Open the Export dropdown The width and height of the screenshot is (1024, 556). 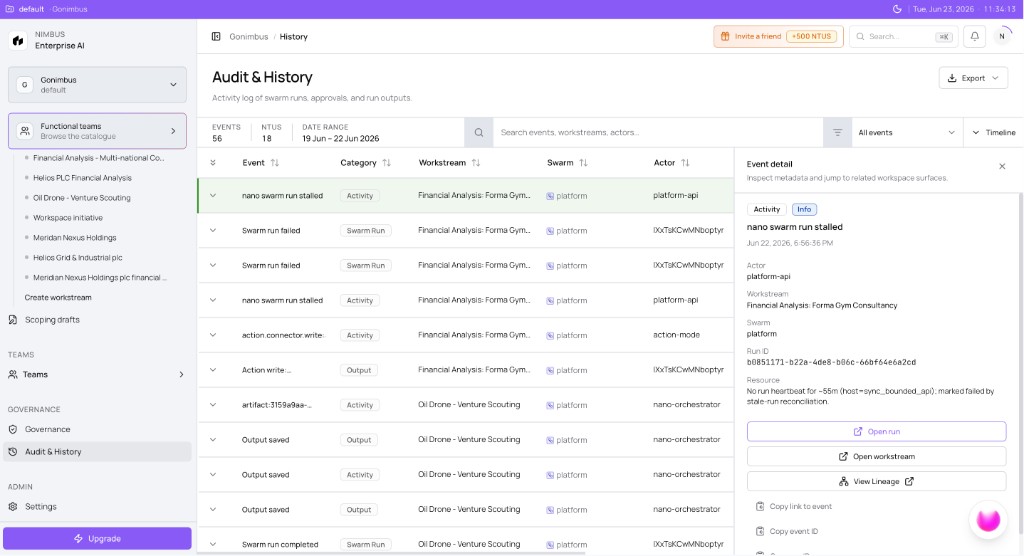[x=973, y=78]
